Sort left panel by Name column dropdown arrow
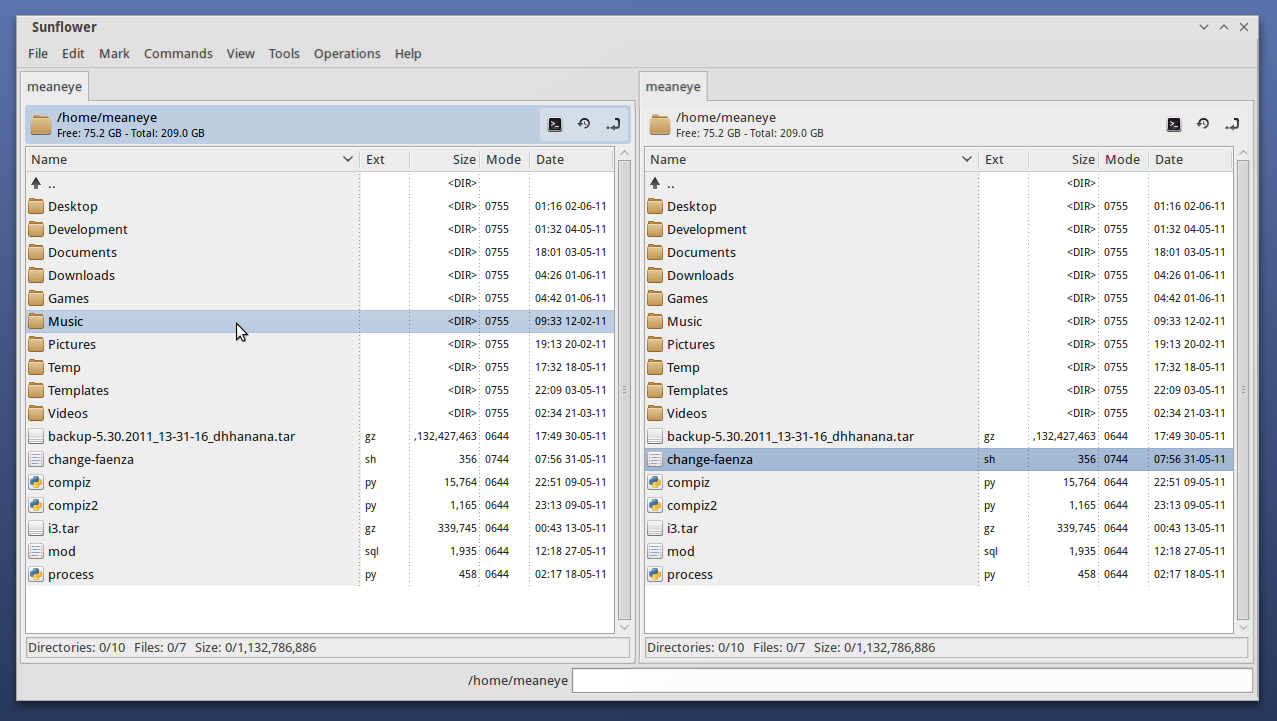The height and width of the screenshot is (721, 1277). click(348, 159)
